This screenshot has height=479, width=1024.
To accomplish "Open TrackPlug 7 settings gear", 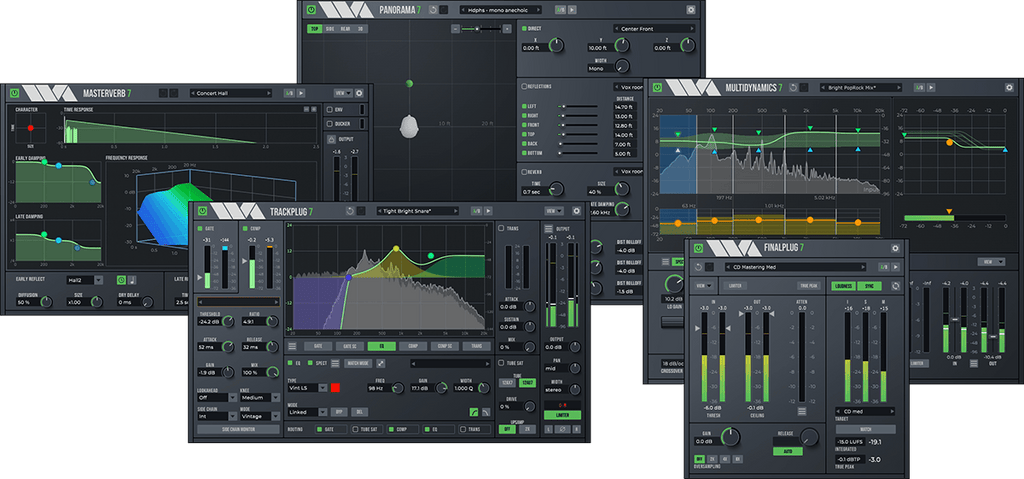I will click(577, 211).
